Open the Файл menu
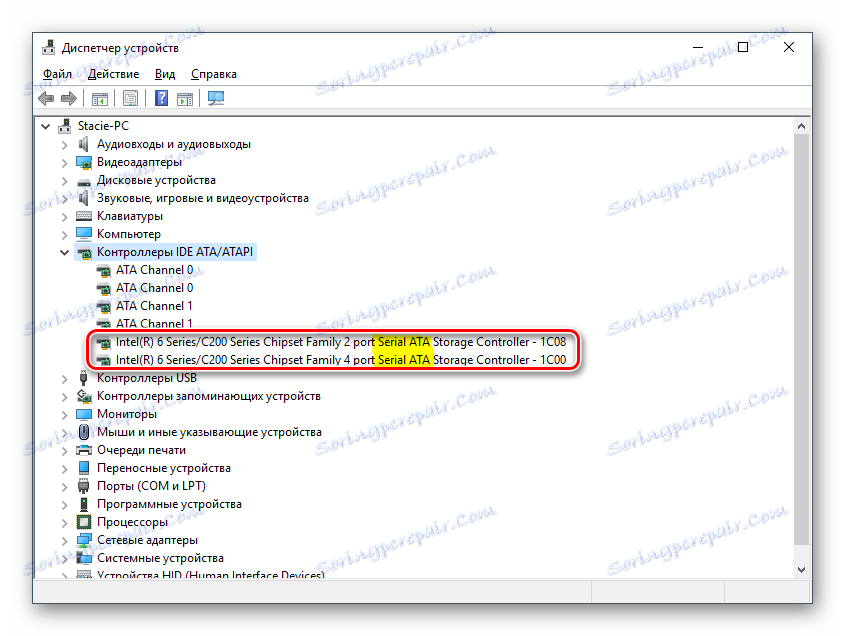The height and width of the screenshot is (636, 845). 57,74
